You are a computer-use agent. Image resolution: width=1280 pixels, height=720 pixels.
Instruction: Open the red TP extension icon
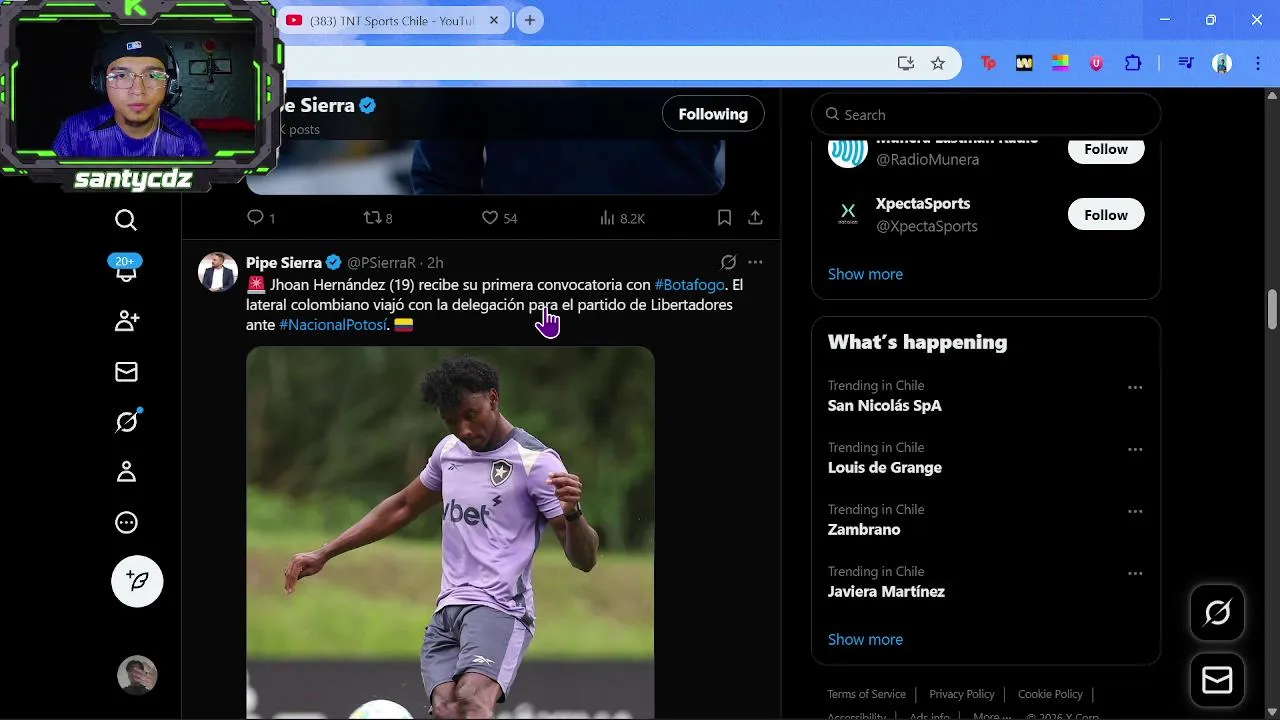coord(988,63)
